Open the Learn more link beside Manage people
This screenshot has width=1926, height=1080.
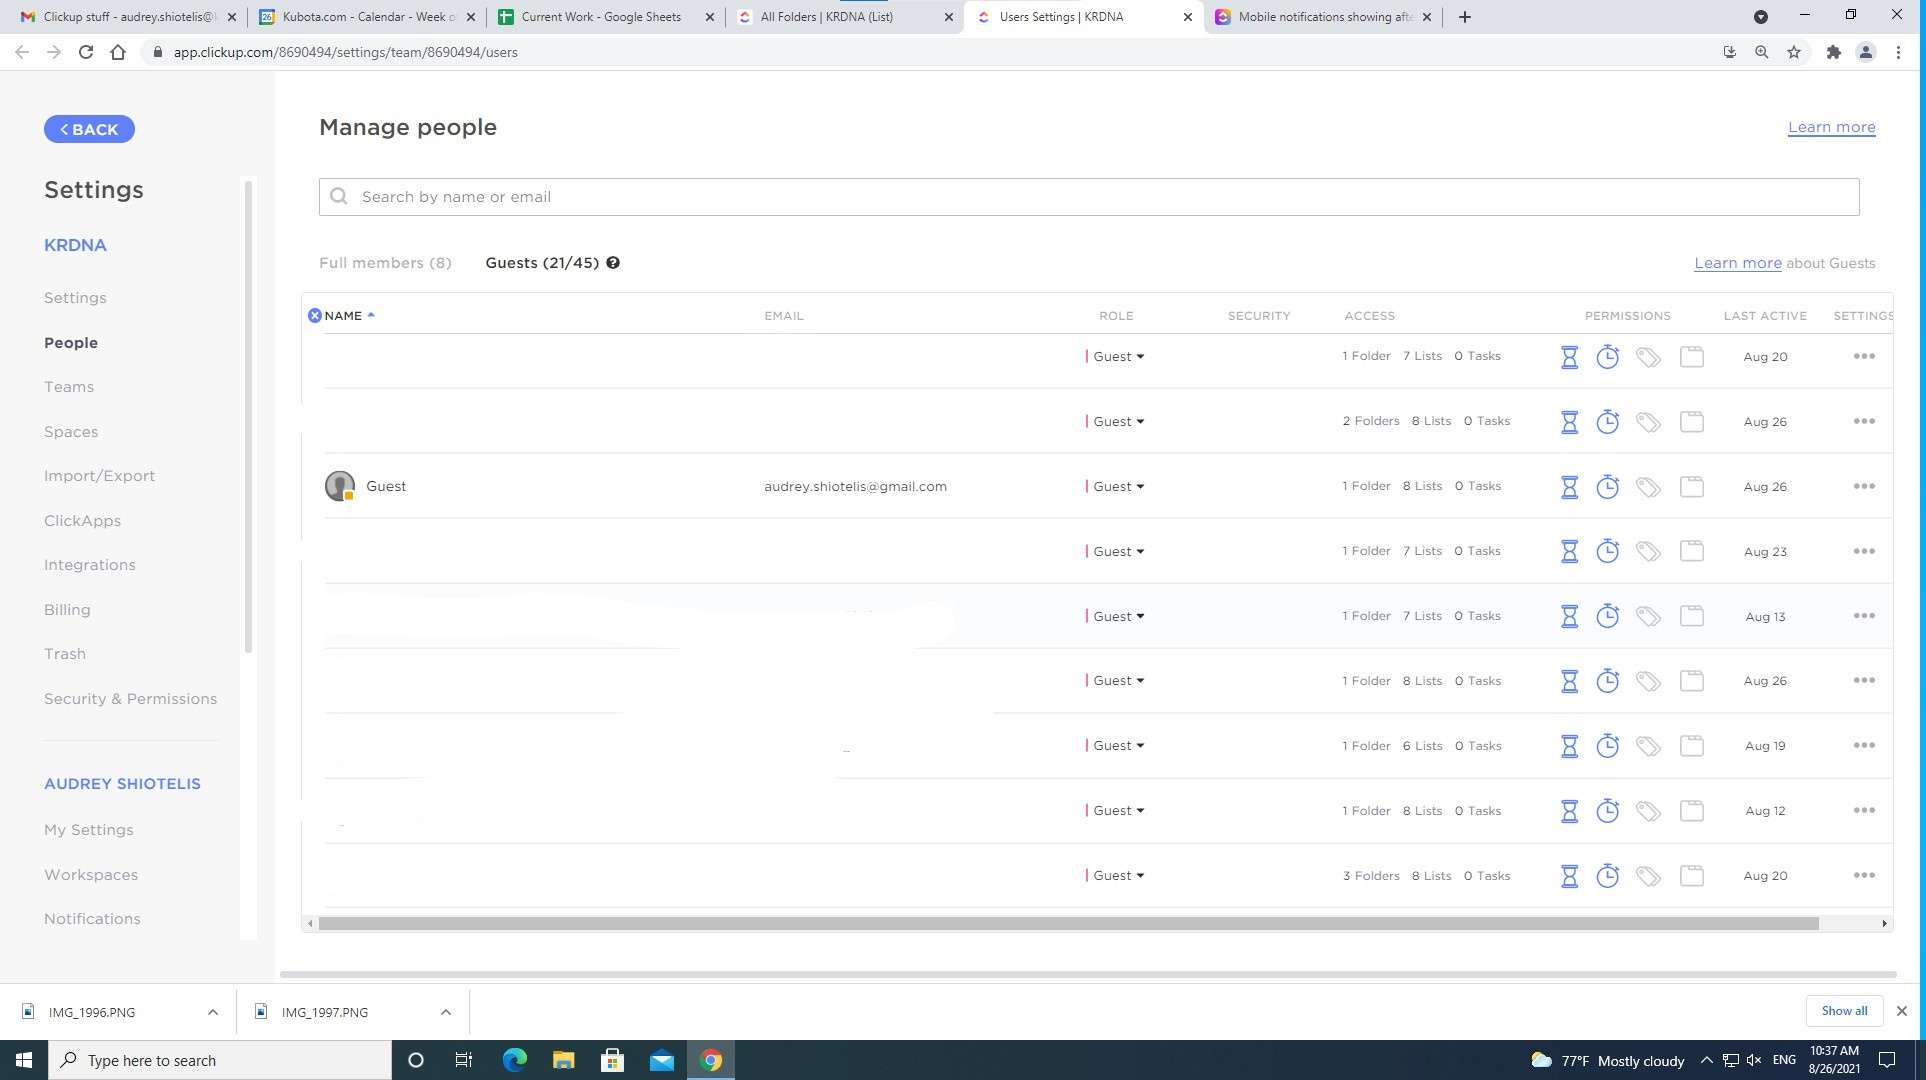point(1831,127)
